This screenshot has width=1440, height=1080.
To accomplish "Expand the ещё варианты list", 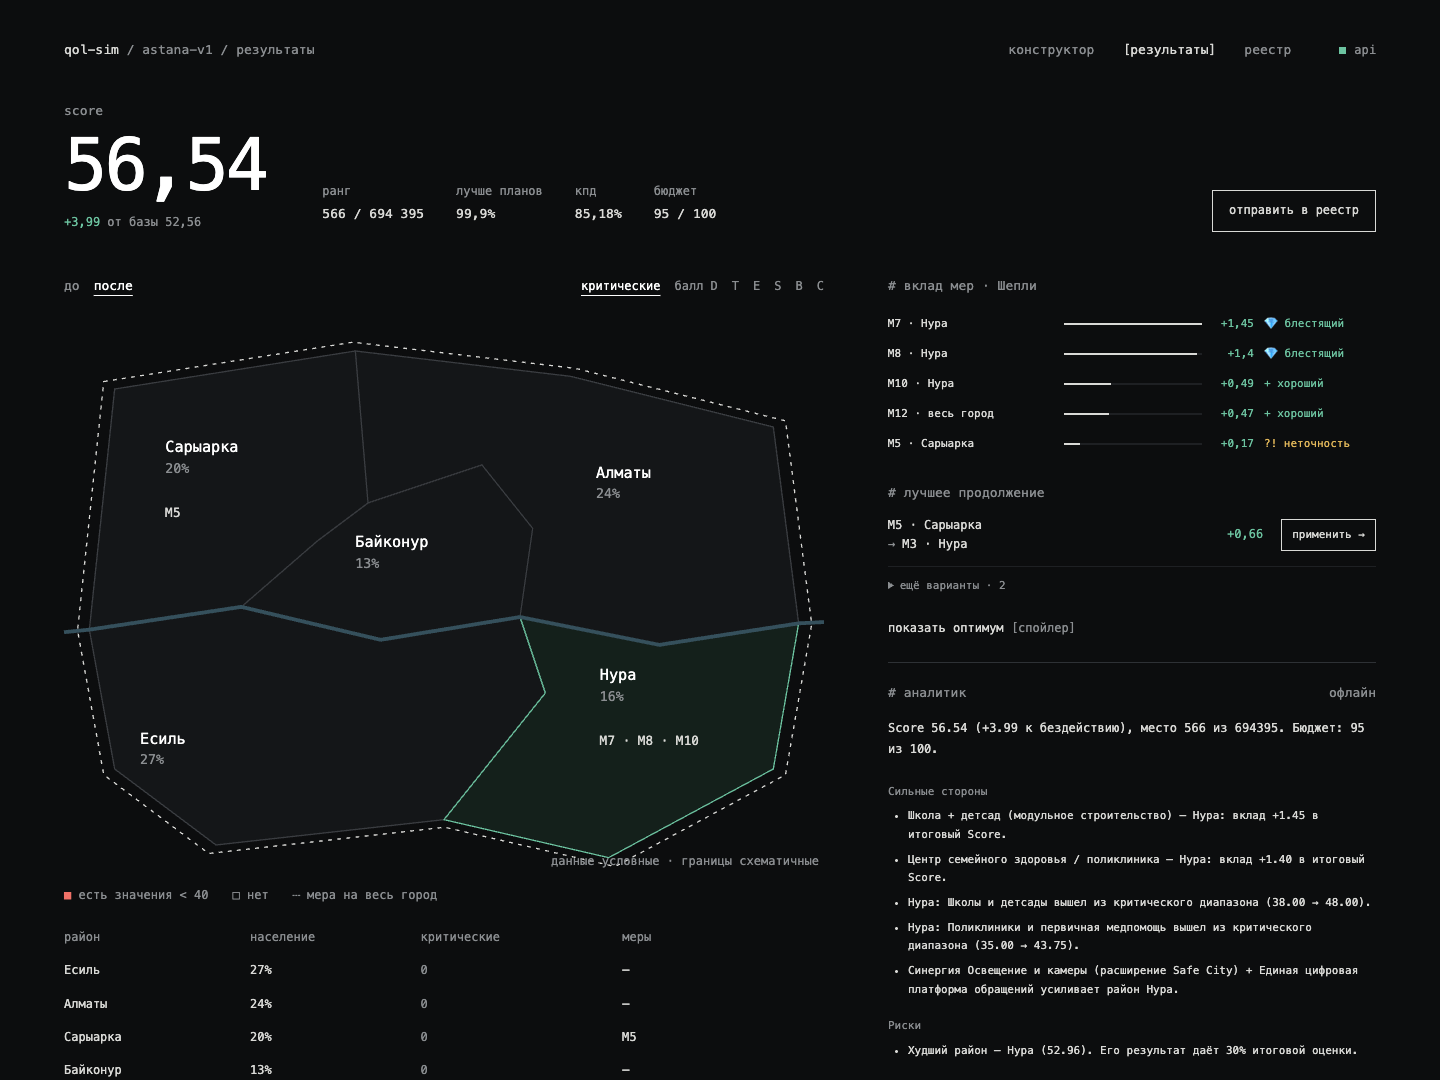I will tap(947, 585).
